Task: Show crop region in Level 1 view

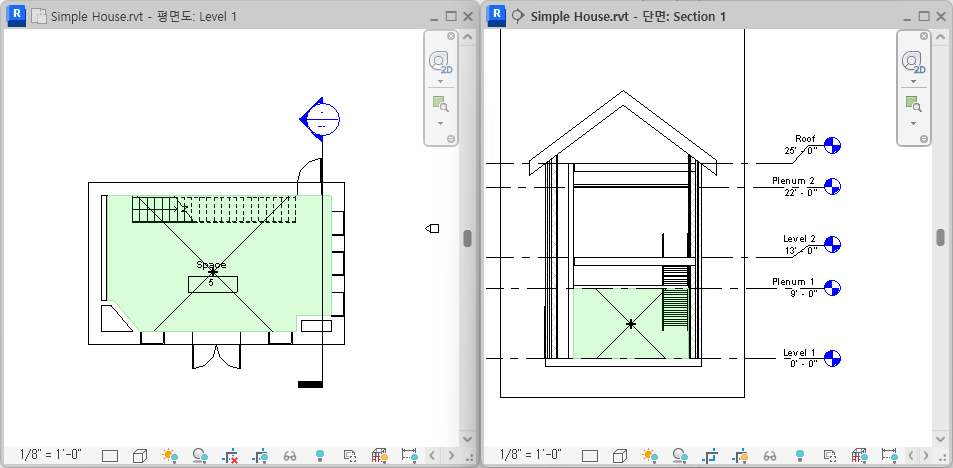Action: (260, 455)
